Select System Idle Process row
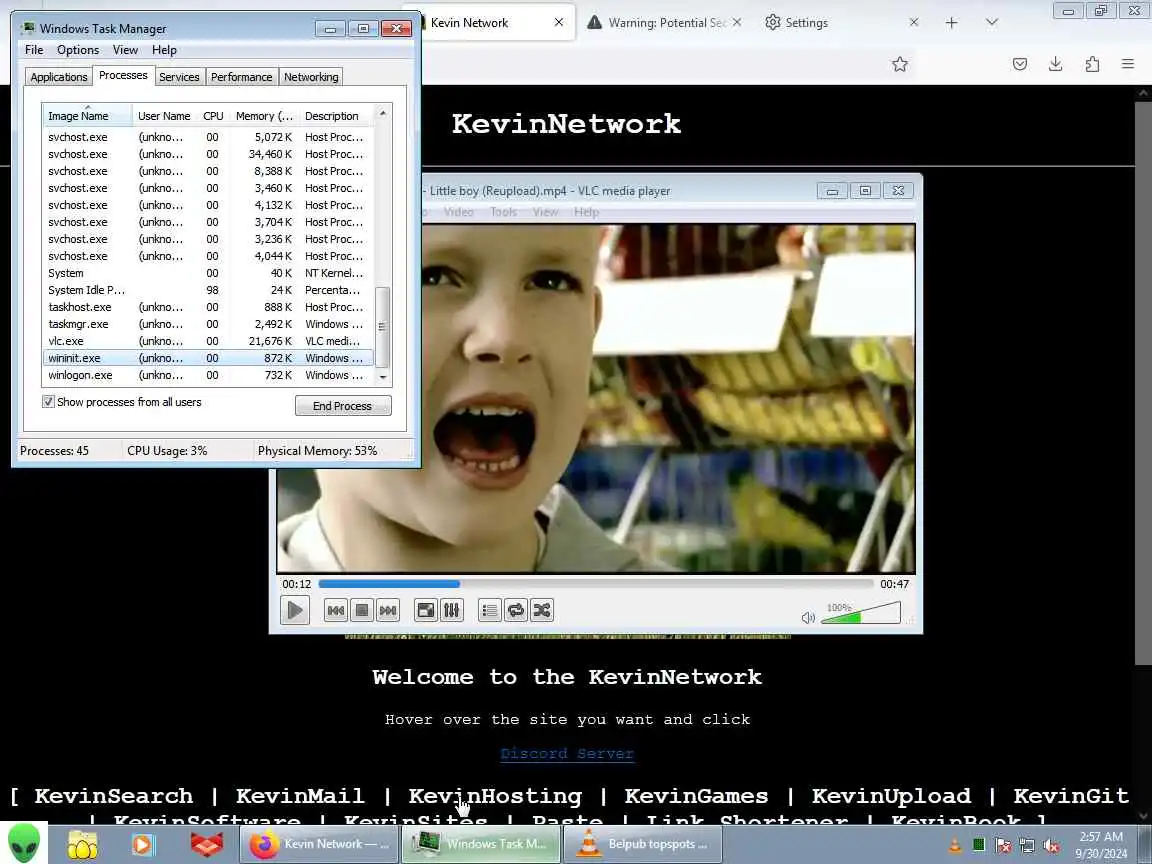 tap(208, 290)
